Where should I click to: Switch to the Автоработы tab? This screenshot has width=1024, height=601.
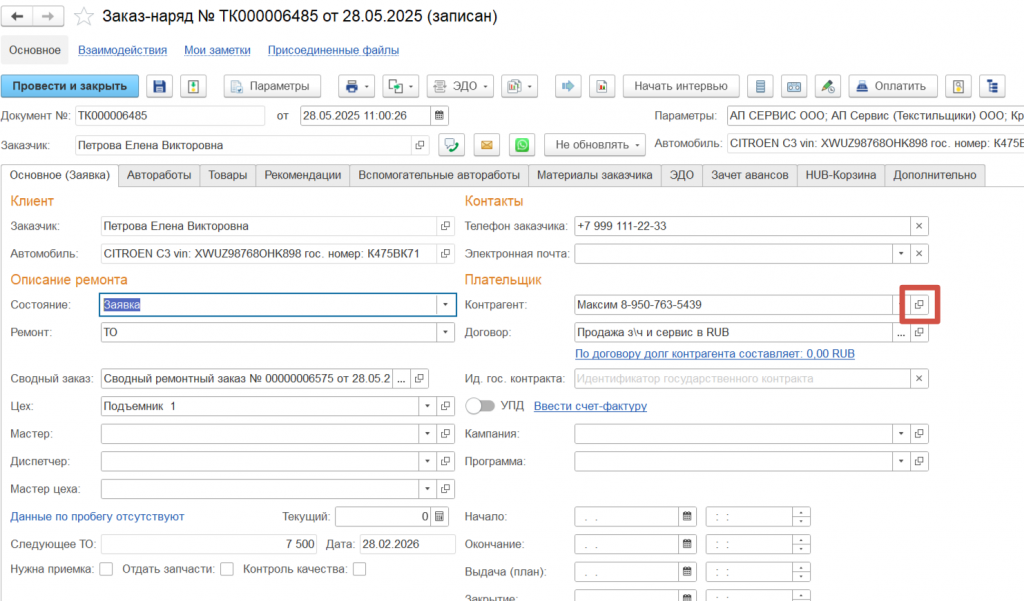point(159,175)
